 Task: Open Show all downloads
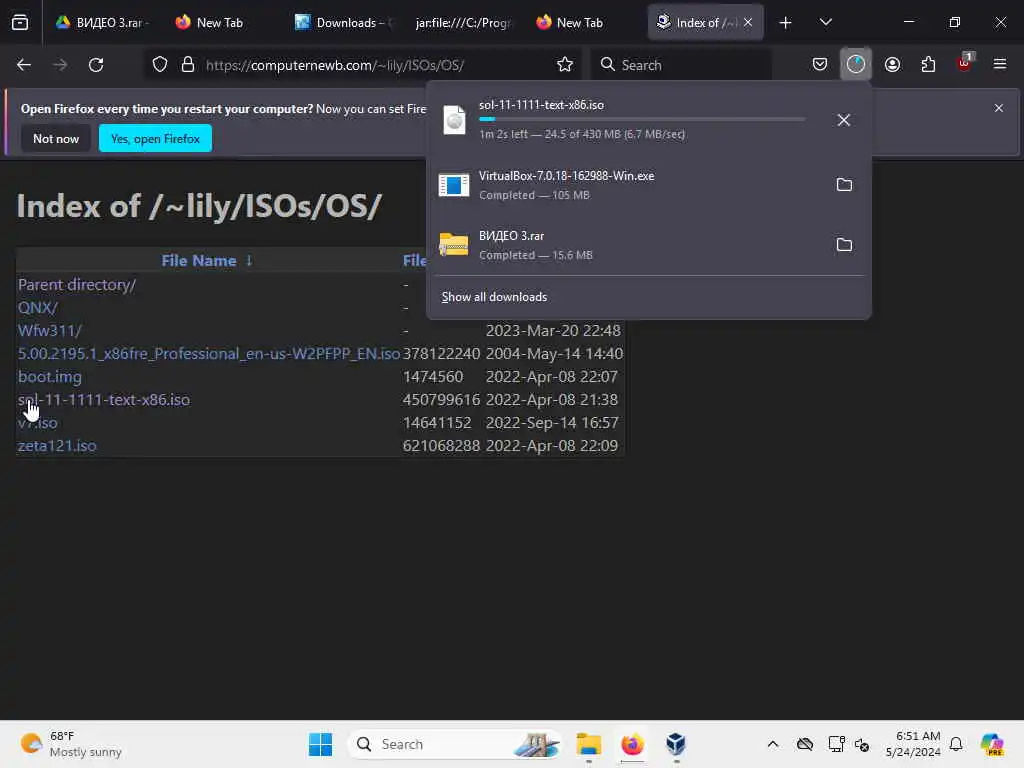[x=494, y=297]
